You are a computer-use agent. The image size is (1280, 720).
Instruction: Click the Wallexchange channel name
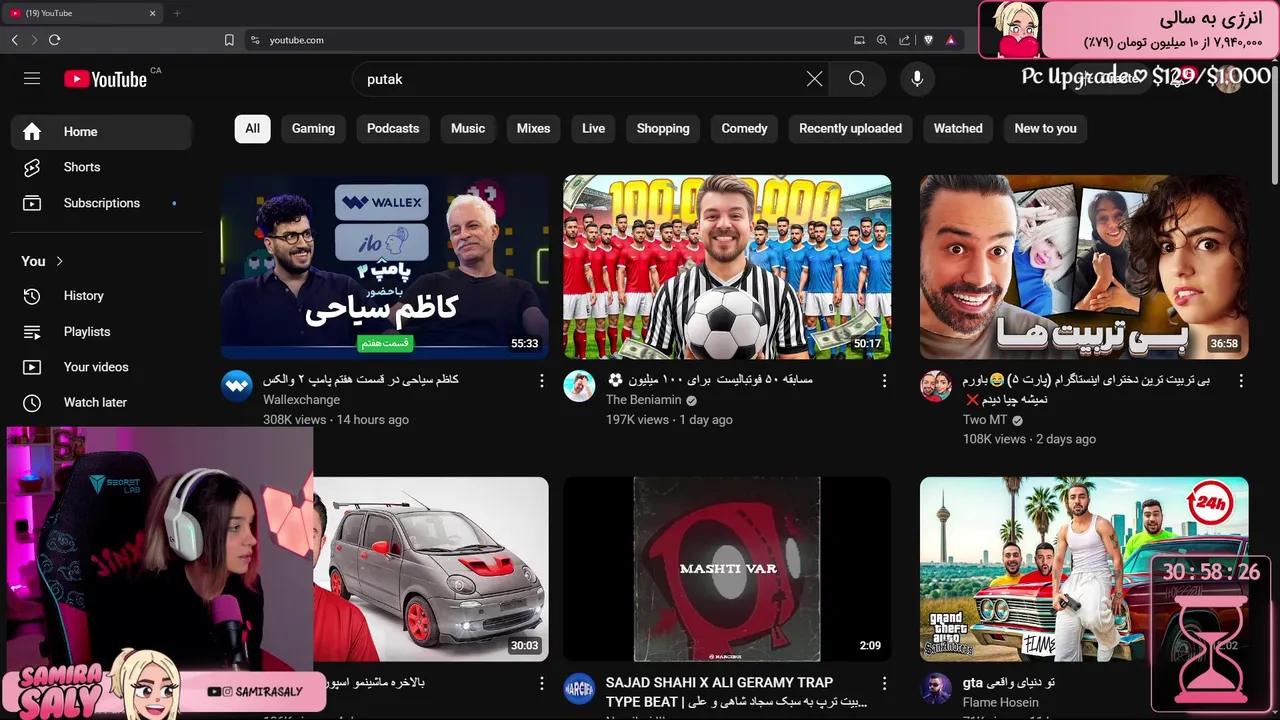tap(301, 400)
